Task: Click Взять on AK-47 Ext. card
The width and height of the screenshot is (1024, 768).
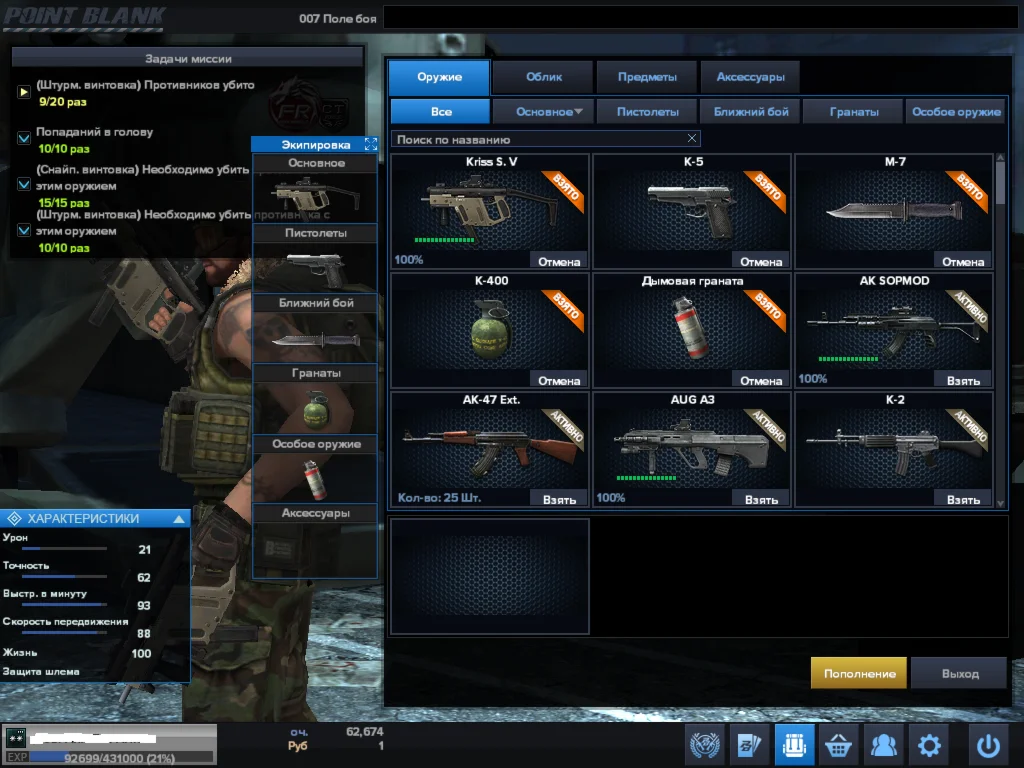Action: pos(558,499)
